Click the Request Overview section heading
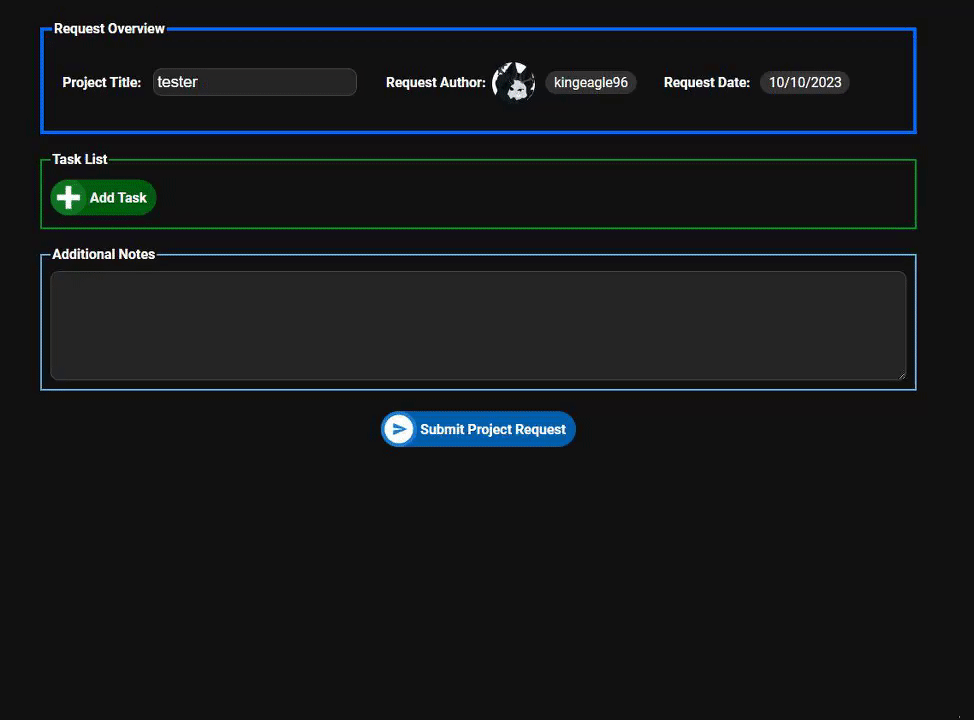 pos(109,28)
